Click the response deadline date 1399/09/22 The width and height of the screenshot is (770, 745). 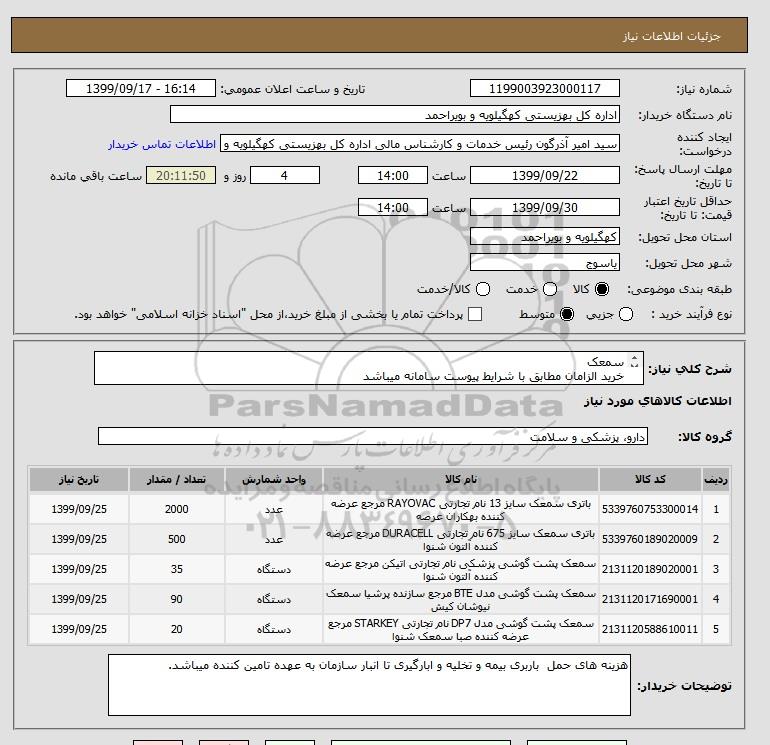tap(545, 175)
